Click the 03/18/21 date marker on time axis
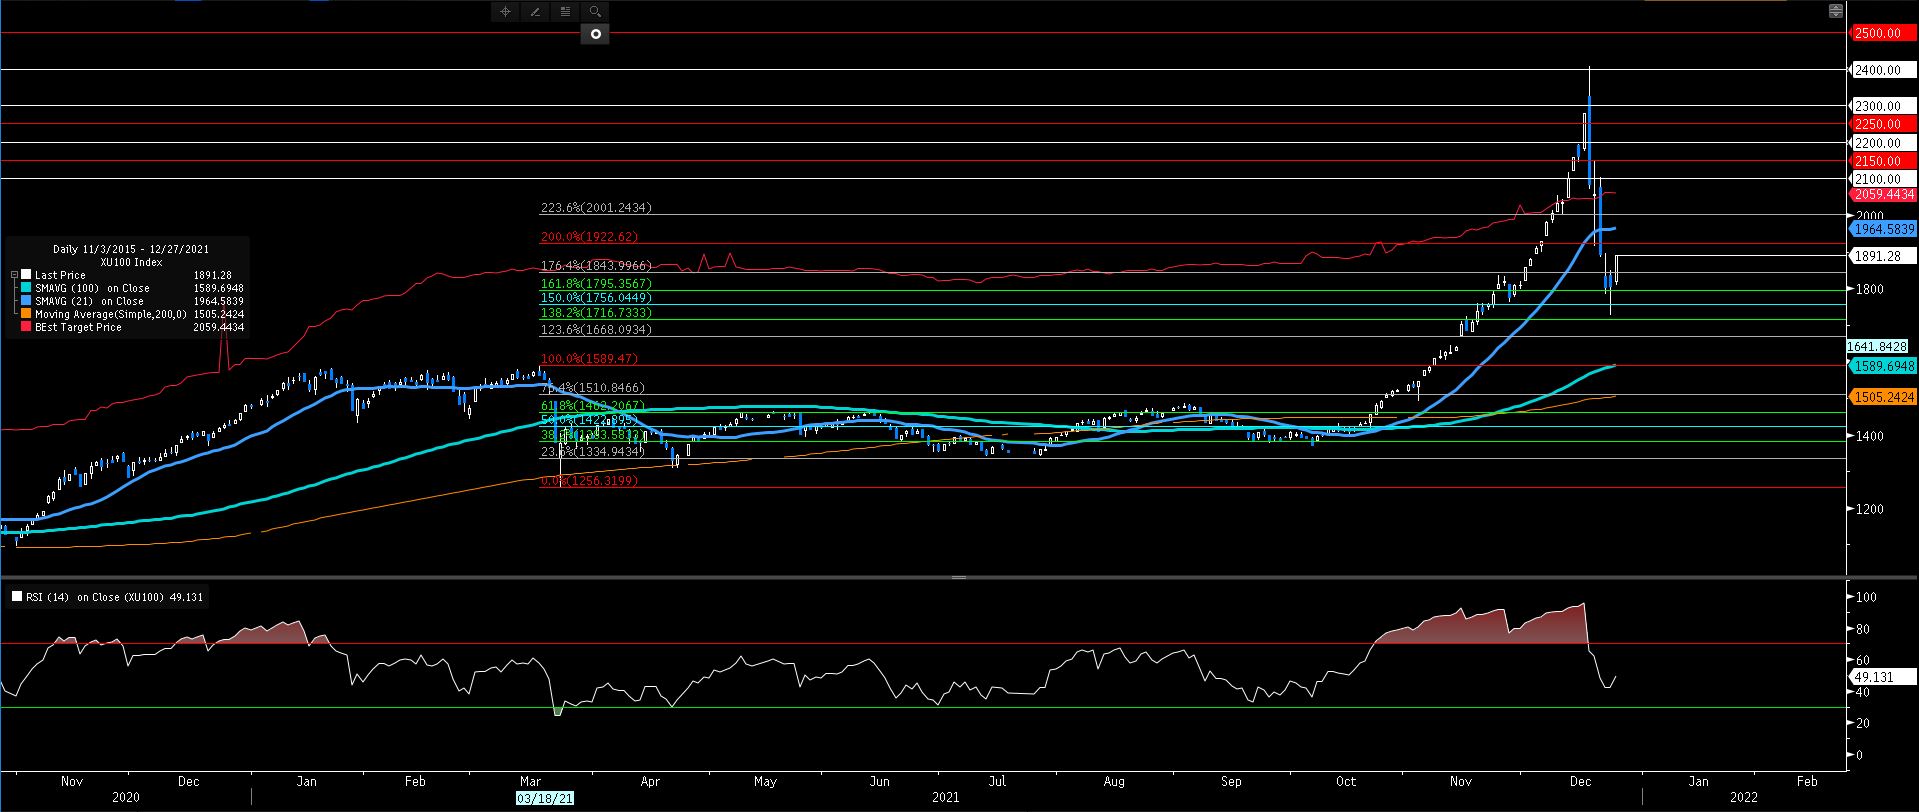This screenshot has height=812, width=1919. click(545, 799)
